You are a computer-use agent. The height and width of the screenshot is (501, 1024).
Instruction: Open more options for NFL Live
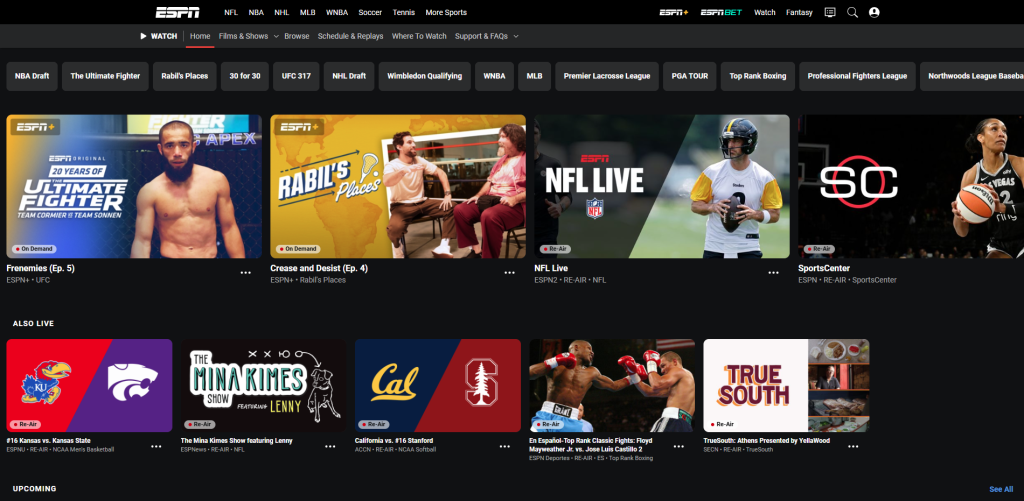point(773,273)
